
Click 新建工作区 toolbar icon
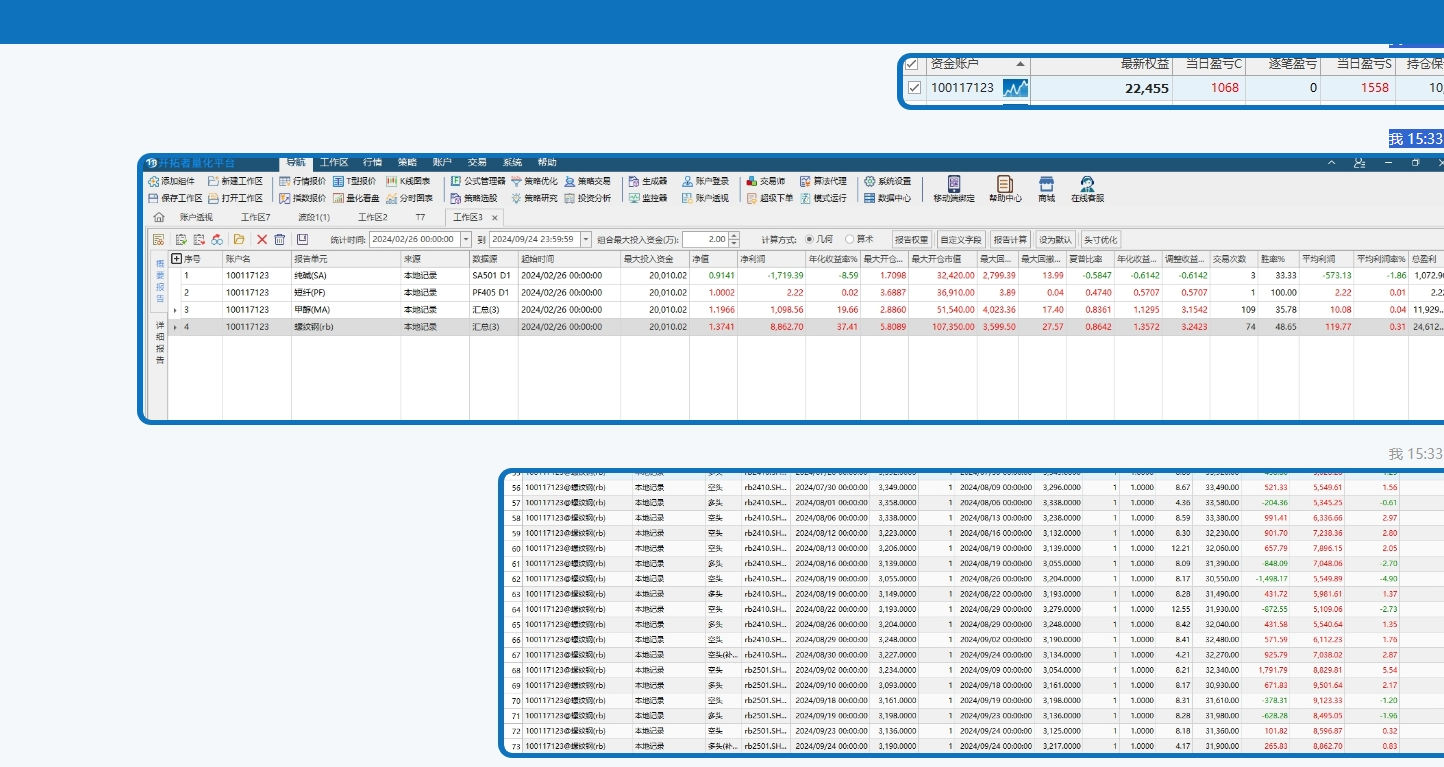pyautogui.click(x=213, y=182)
